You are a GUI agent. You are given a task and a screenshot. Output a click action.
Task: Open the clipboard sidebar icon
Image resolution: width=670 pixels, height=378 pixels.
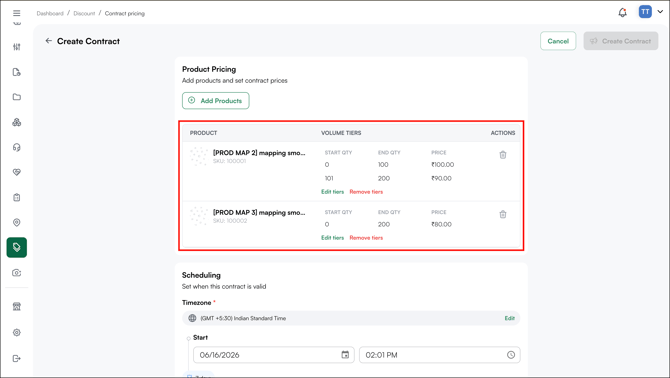(17, 197)
